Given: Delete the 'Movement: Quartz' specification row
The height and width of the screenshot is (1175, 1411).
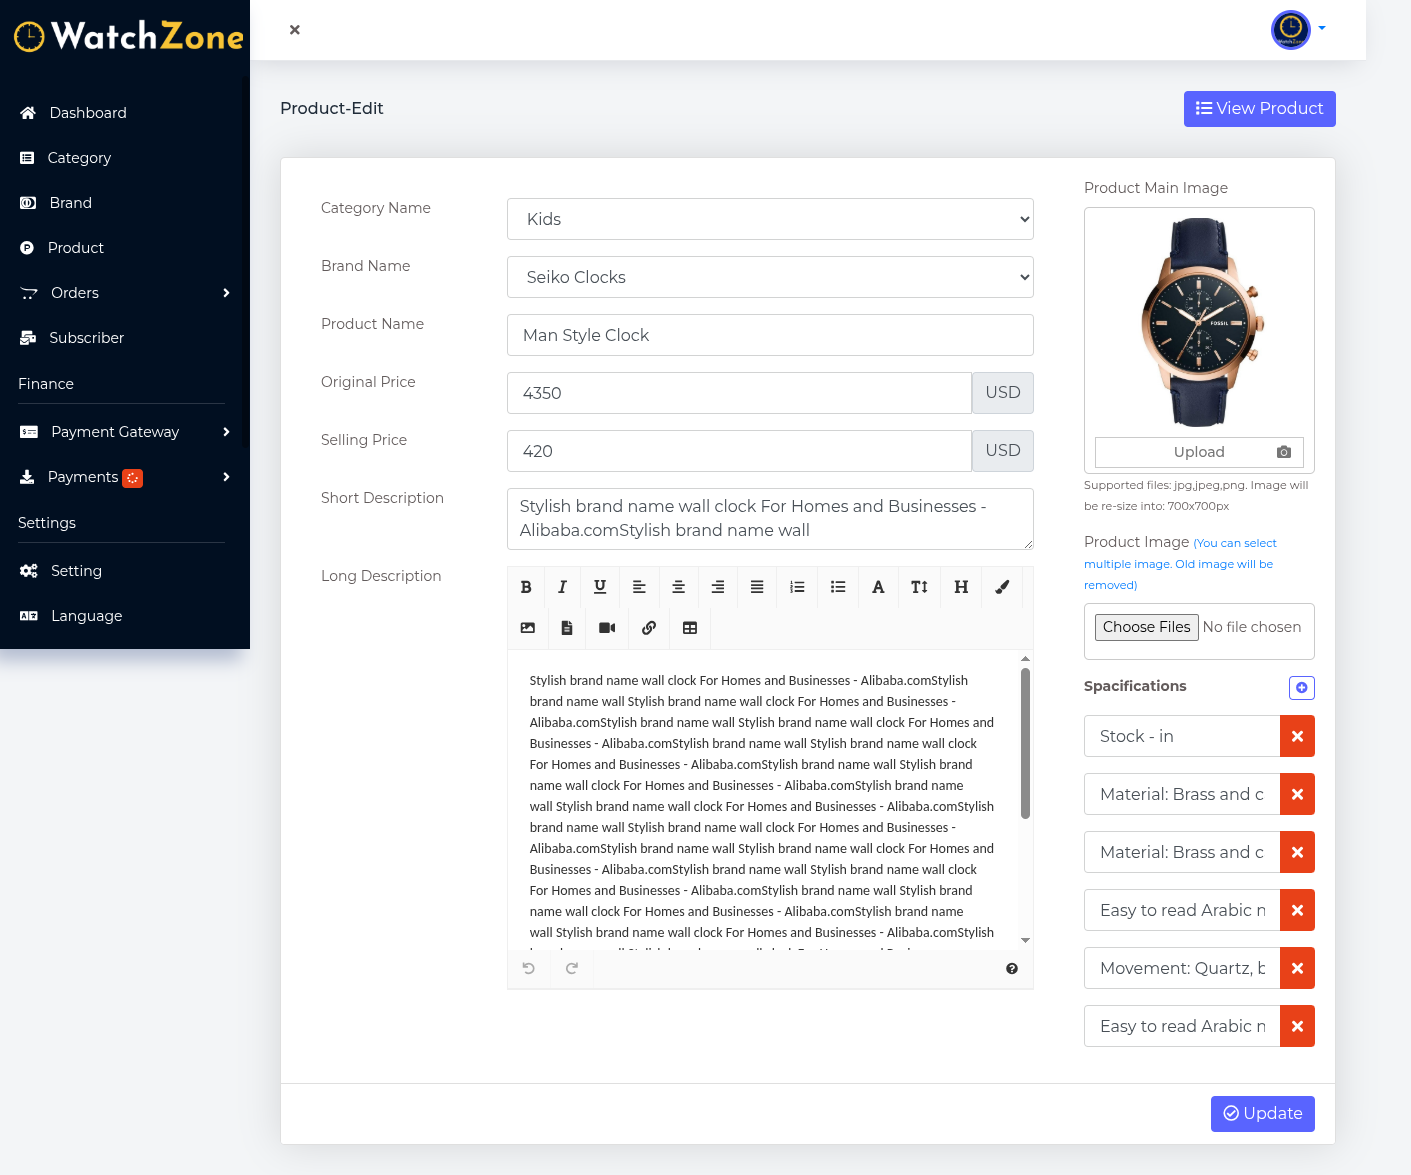Looking at the screenshot, I should [x=1297, y=968].
